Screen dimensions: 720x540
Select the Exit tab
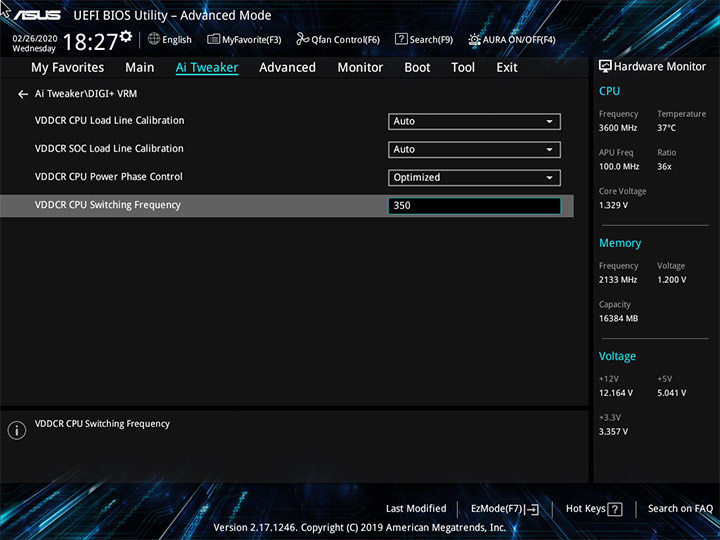click(x=507, y=68)
